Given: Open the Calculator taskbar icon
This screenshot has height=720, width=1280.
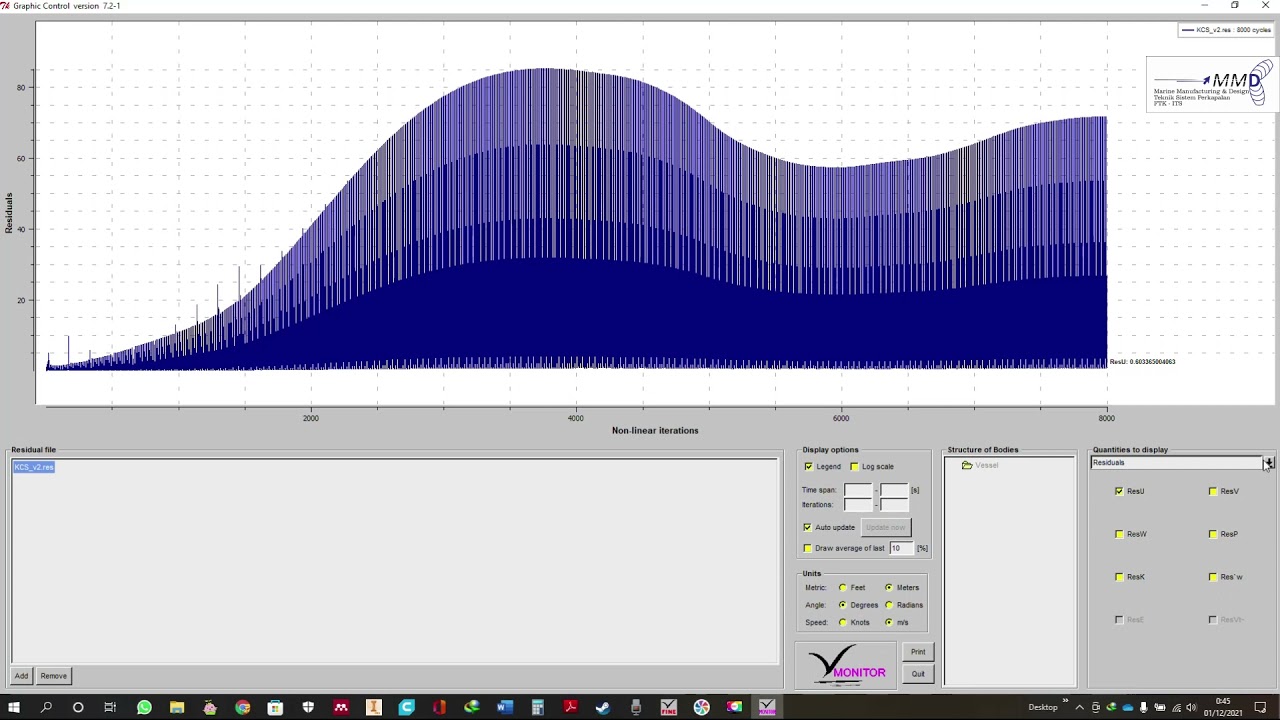Looking at the screenshot, I should coord(537,708).
